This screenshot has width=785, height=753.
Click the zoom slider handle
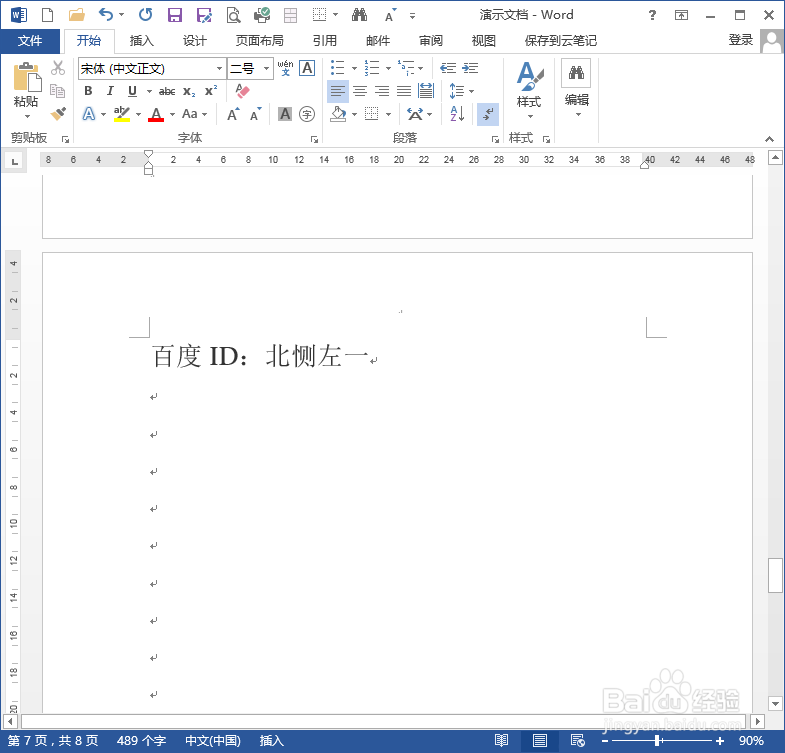point(657,740)
